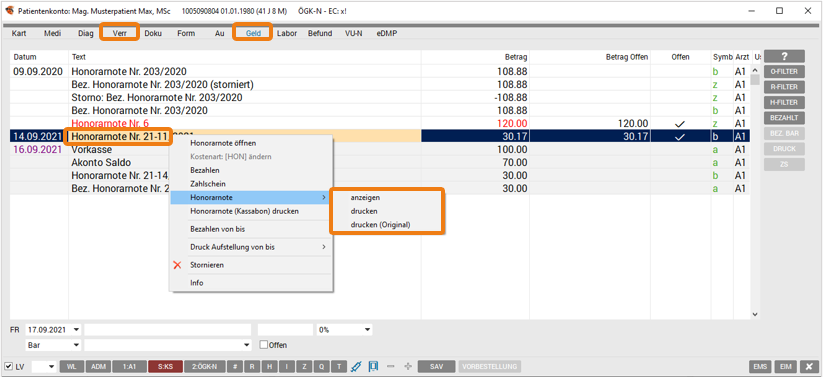Screen dimensions: 823x377
Task: Click the X close button at bottom right
Action: [810, 366]
